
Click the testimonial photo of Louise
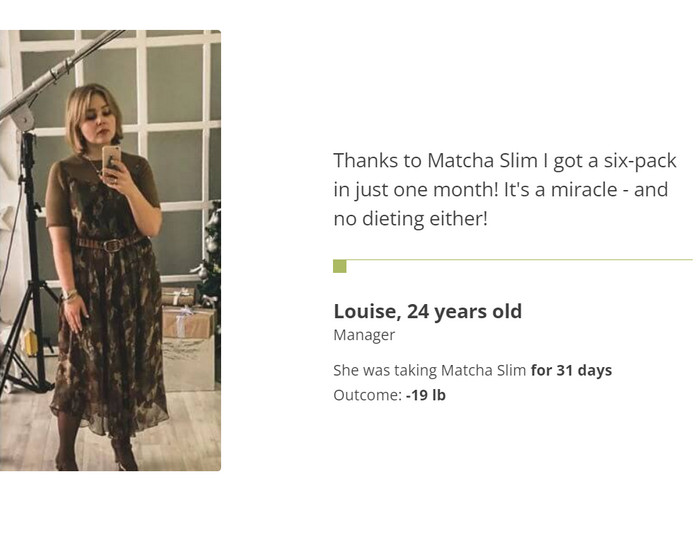(110, 250)
